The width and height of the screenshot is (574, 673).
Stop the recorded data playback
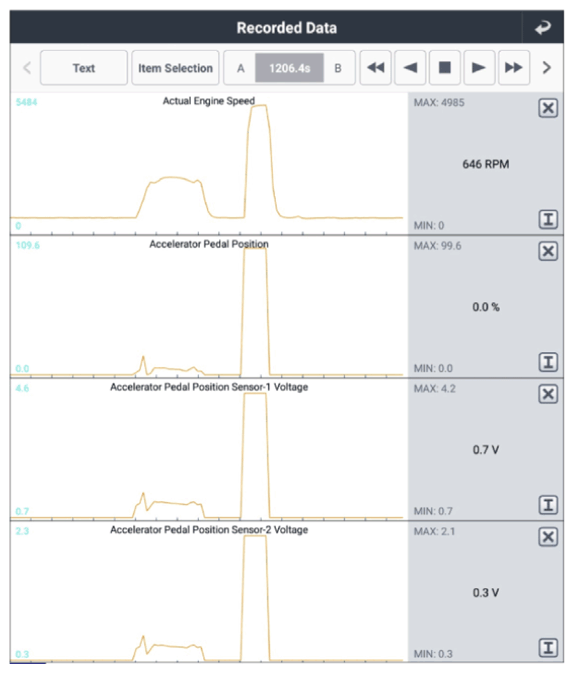click(445, 68)
